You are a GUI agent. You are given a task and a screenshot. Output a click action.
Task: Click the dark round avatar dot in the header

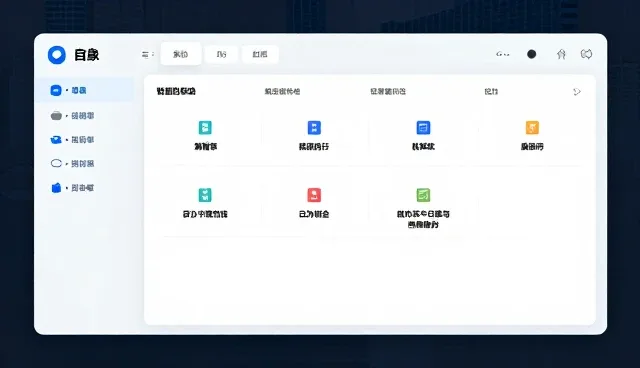pyautogui.click(x=531, y=54)
